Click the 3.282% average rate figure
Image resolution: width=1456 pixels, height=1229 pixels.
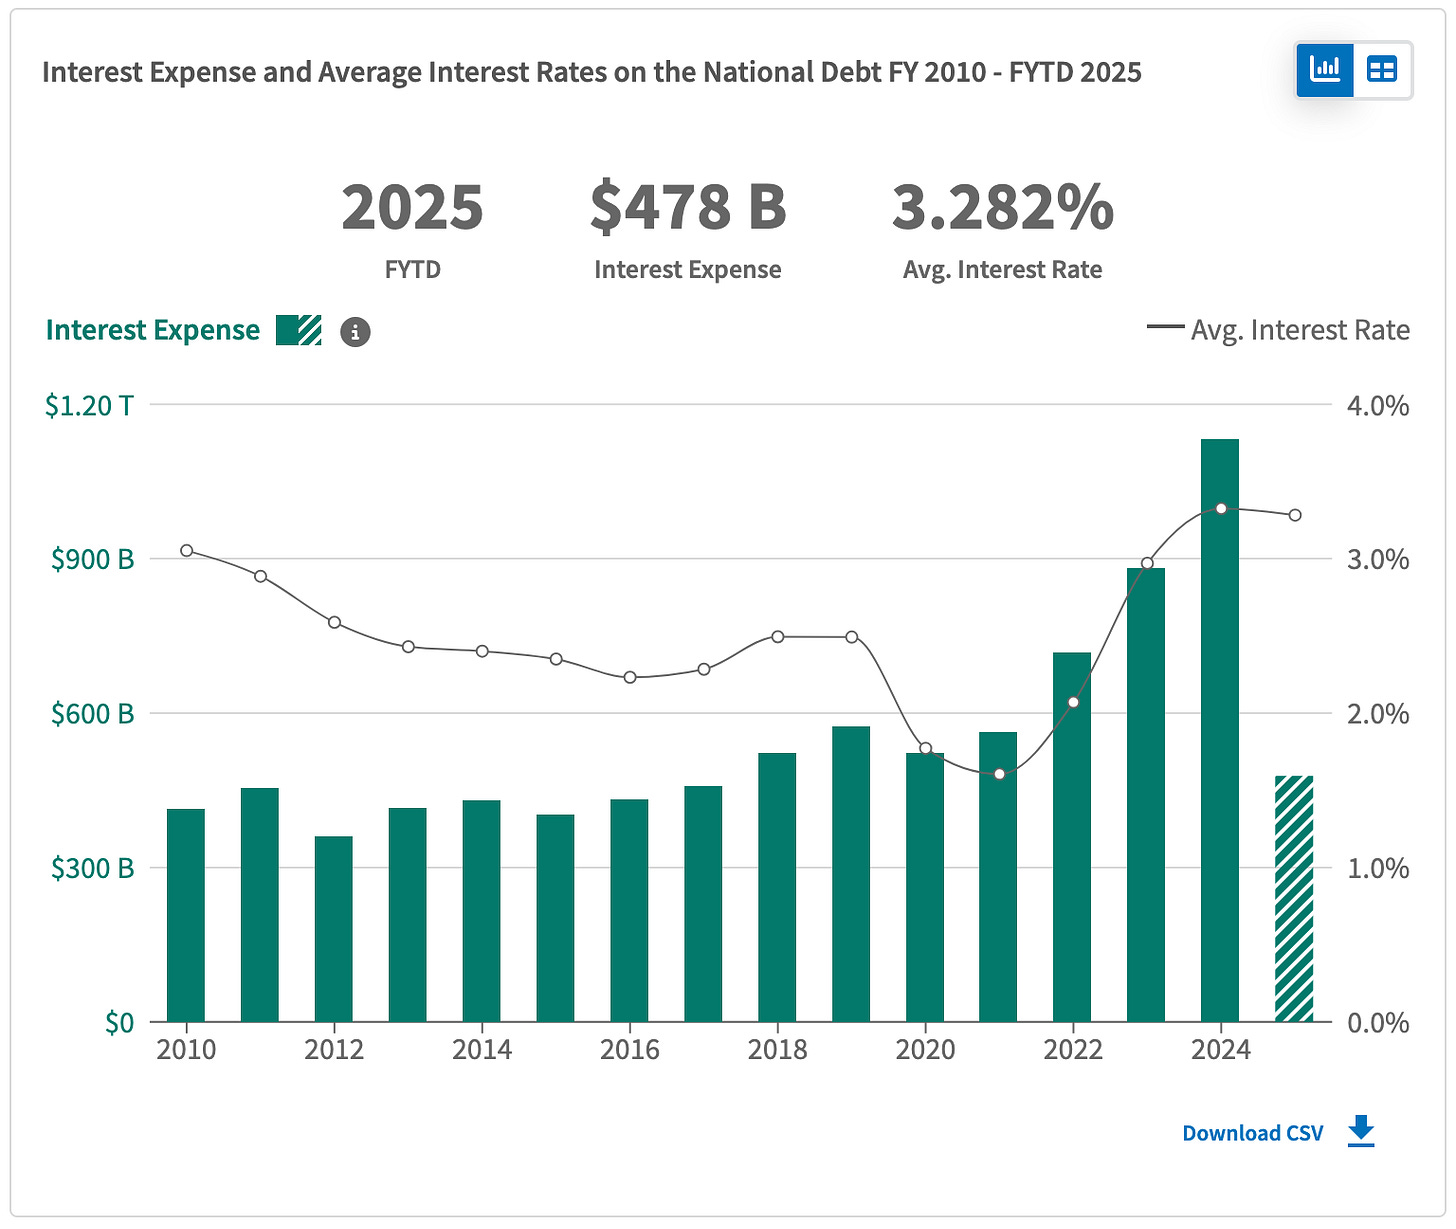pyautogui.click(x=1003, y=207)
